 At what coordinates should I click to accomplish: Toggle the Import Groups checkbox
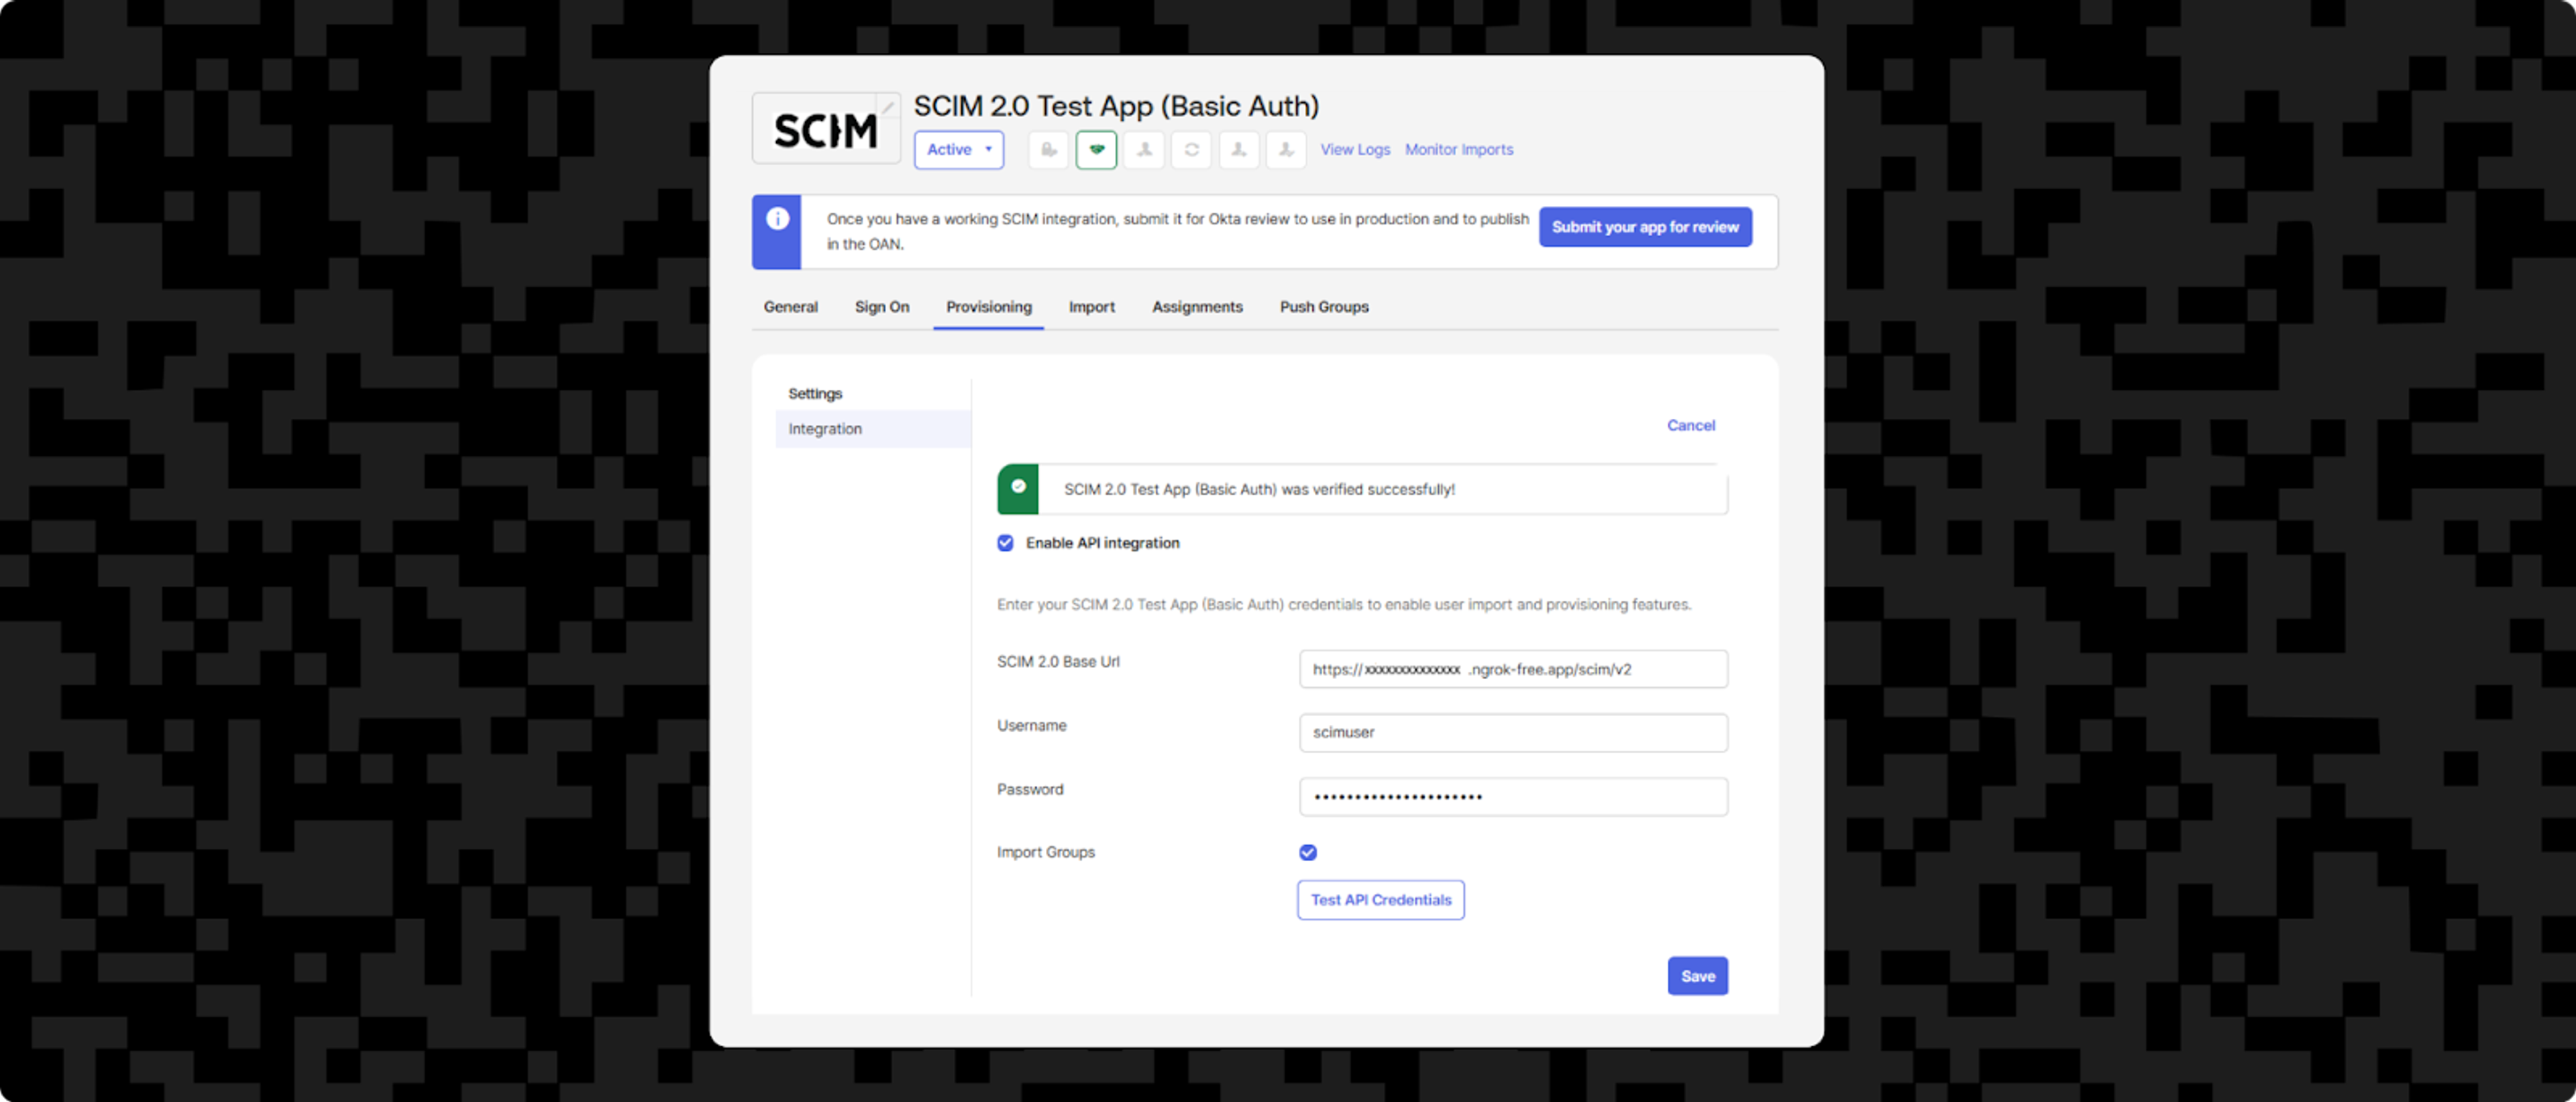[x=1307, y=852]
